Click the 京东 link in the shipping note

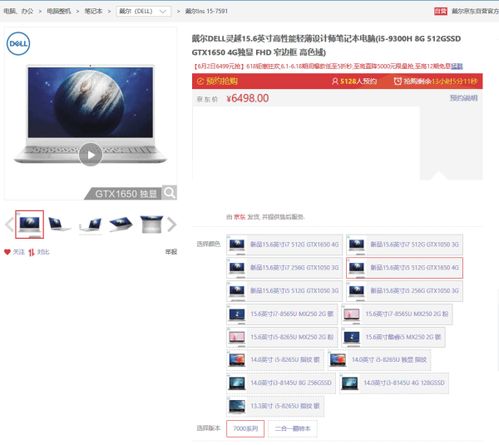tap(239, 217)
